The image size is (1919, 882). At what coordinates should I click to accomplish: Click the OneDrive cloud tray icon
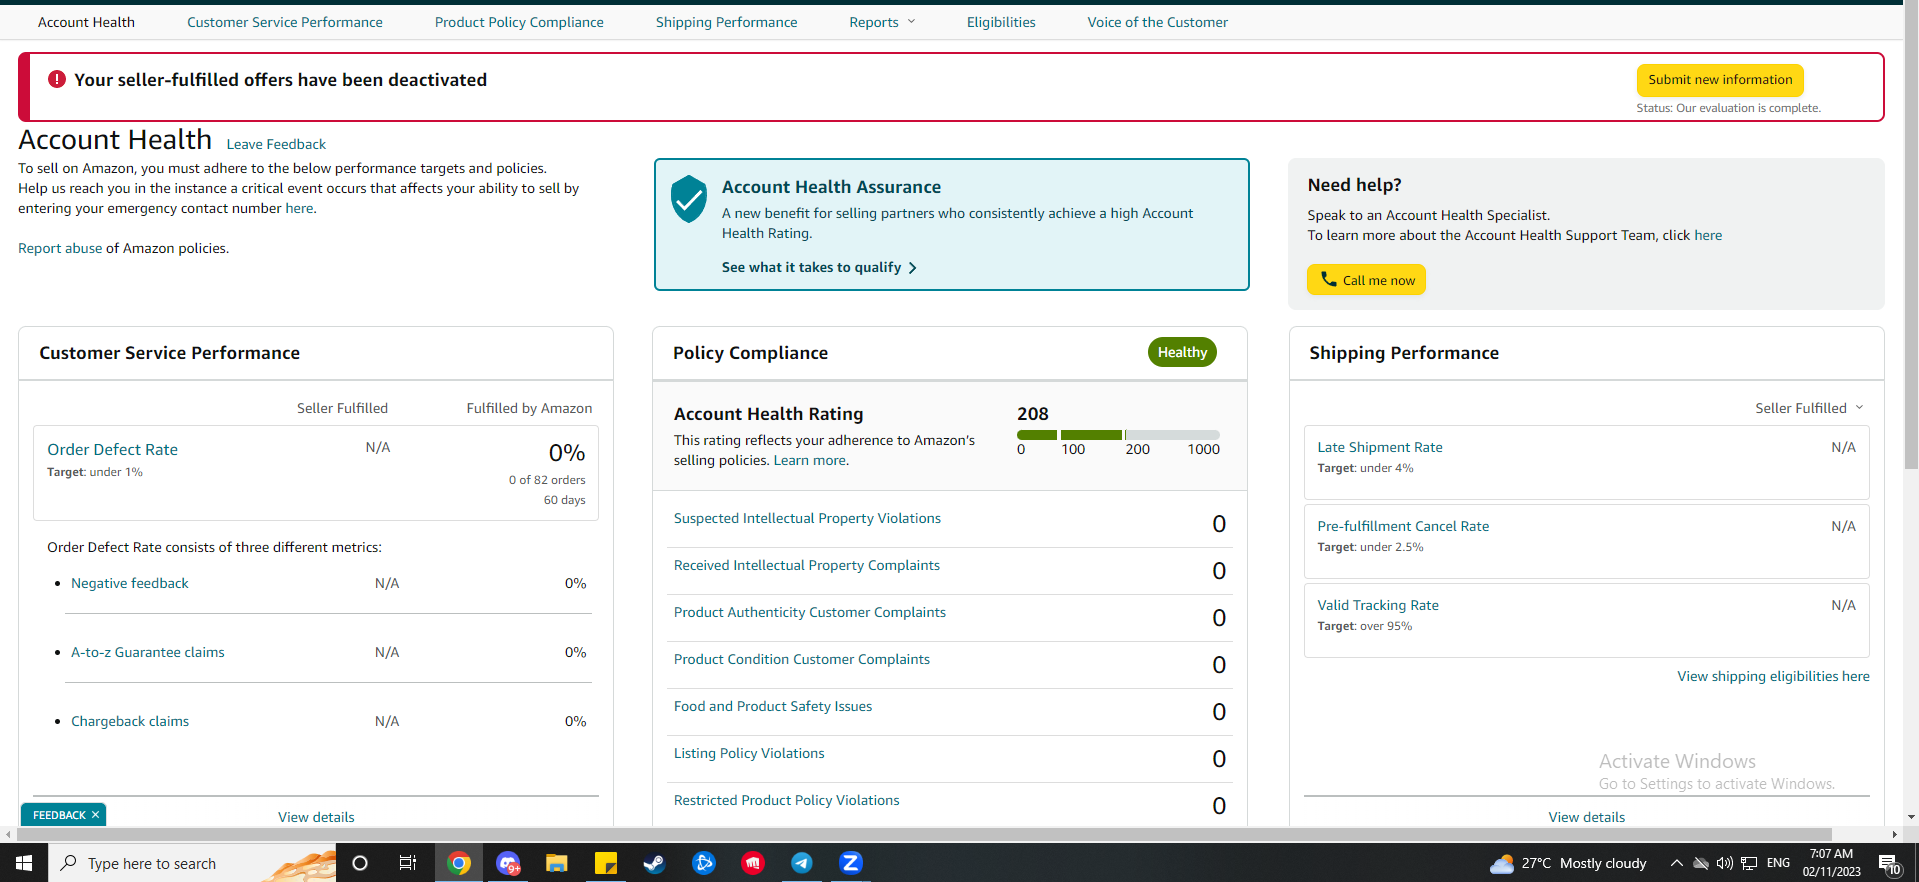[x=1701, y=863]
